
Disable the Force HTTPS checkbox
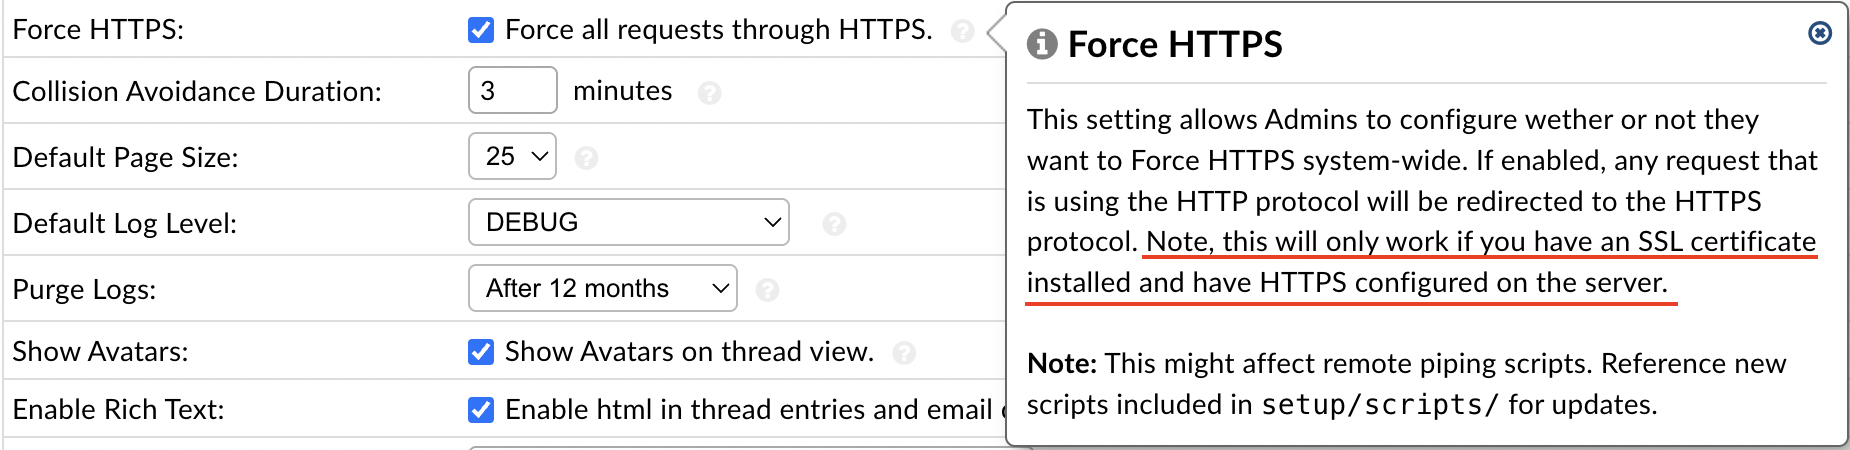click(x=481, y=30)
